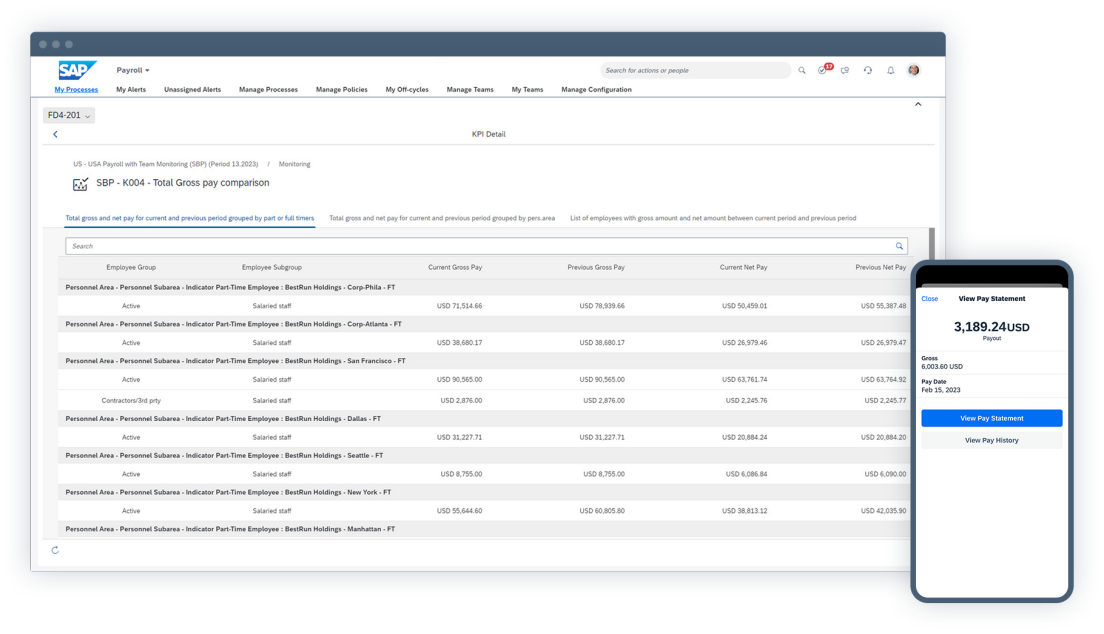Open the search icon in the top bar
Screen dimensions: 1104x634
coord(801,70)
